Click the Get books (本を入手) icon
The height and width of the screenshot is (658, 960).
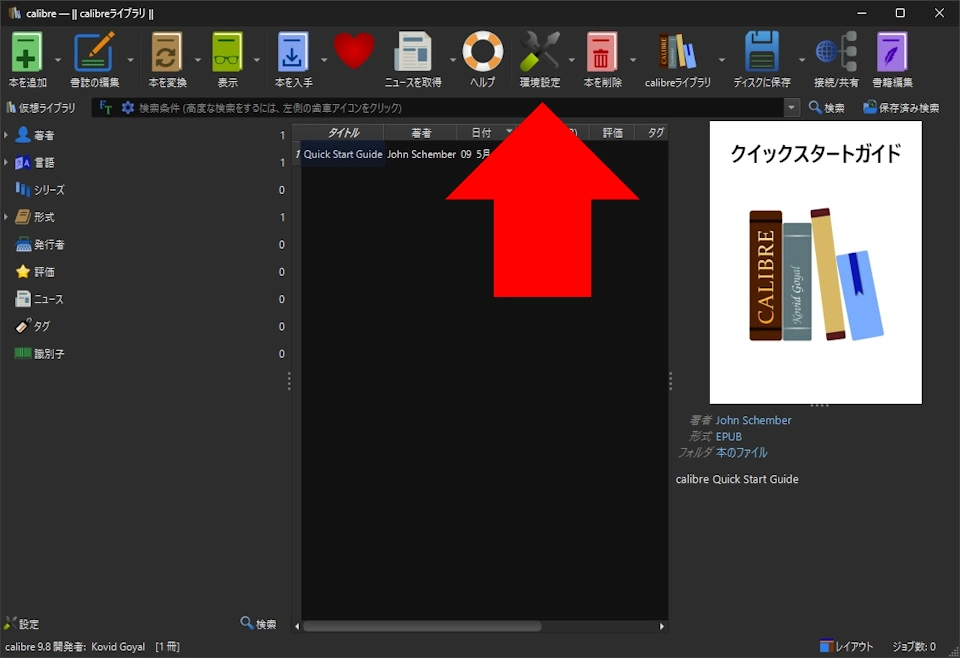point(293,52)
